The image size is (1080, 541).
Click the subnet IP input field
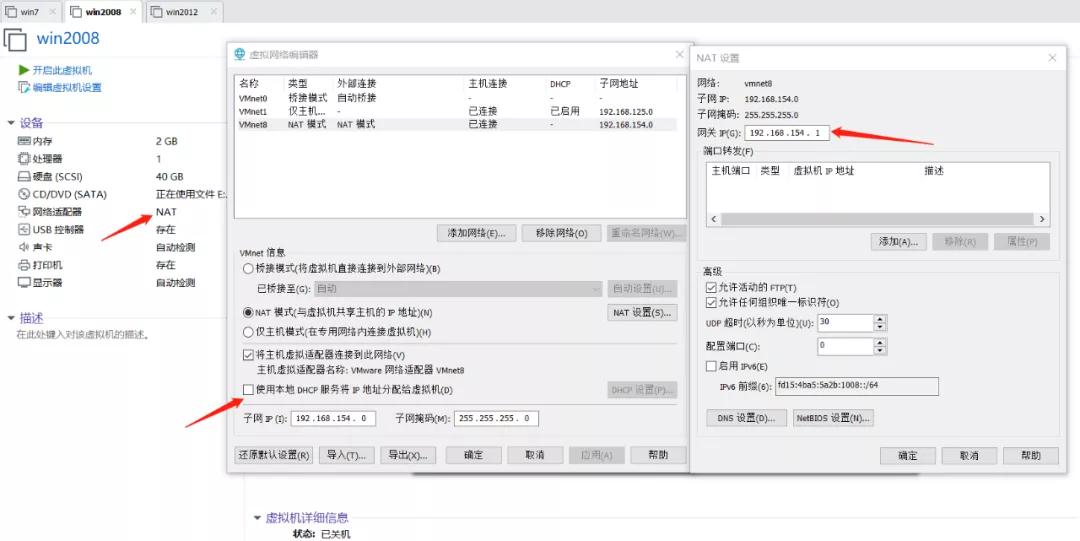tap(333, 418)
